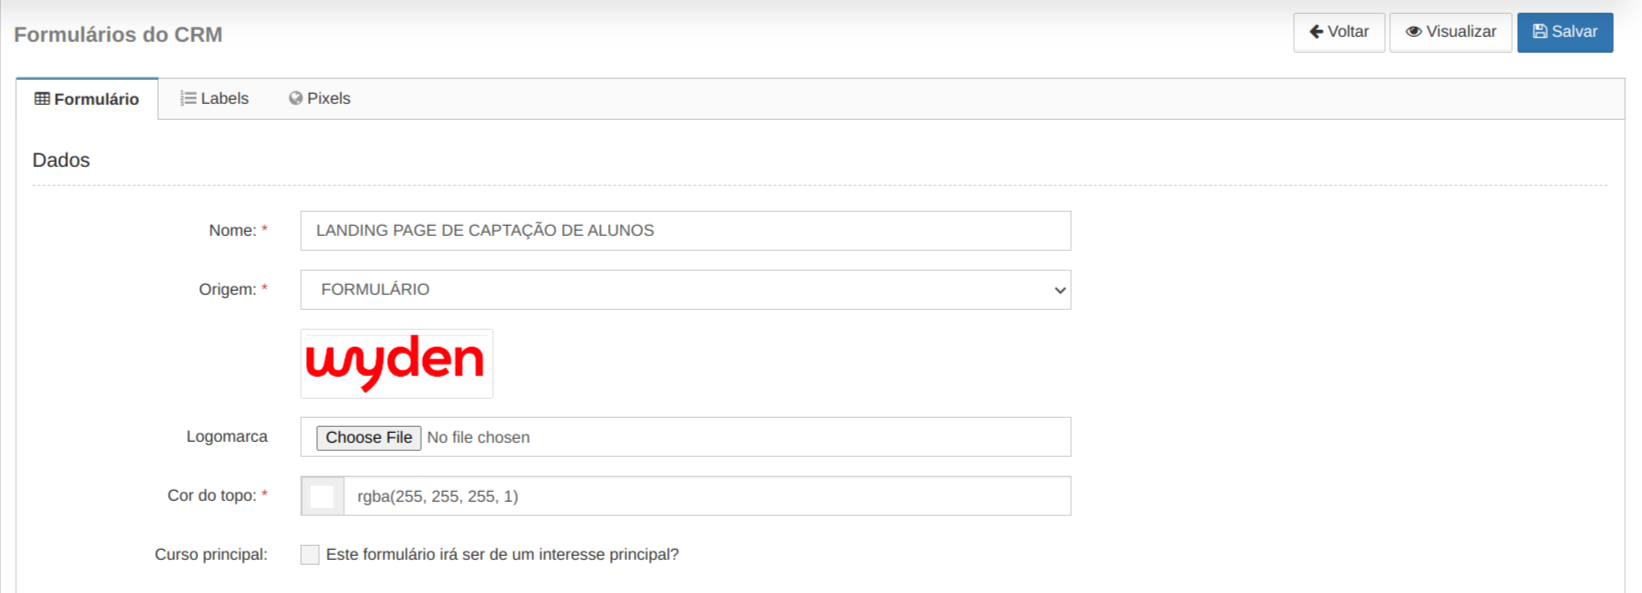Click the Voltar button label
1642x593 pixels.
click(x=1348, y=32)
